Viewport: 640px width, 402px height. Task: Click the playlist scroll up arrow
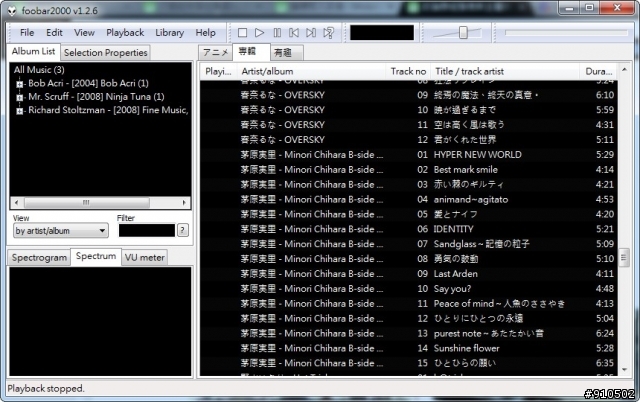(x=624, y=70)
